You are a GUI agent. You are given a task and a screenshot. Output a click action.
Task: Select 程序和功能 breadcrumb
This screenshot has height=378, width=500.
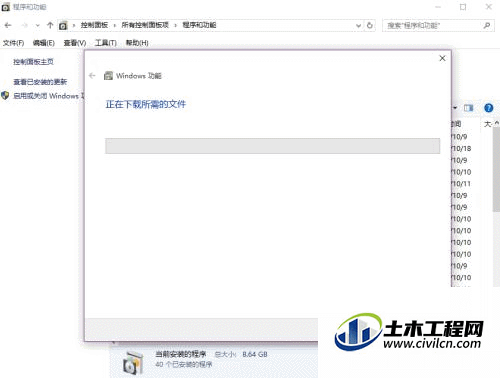click(x=199, y=25)
